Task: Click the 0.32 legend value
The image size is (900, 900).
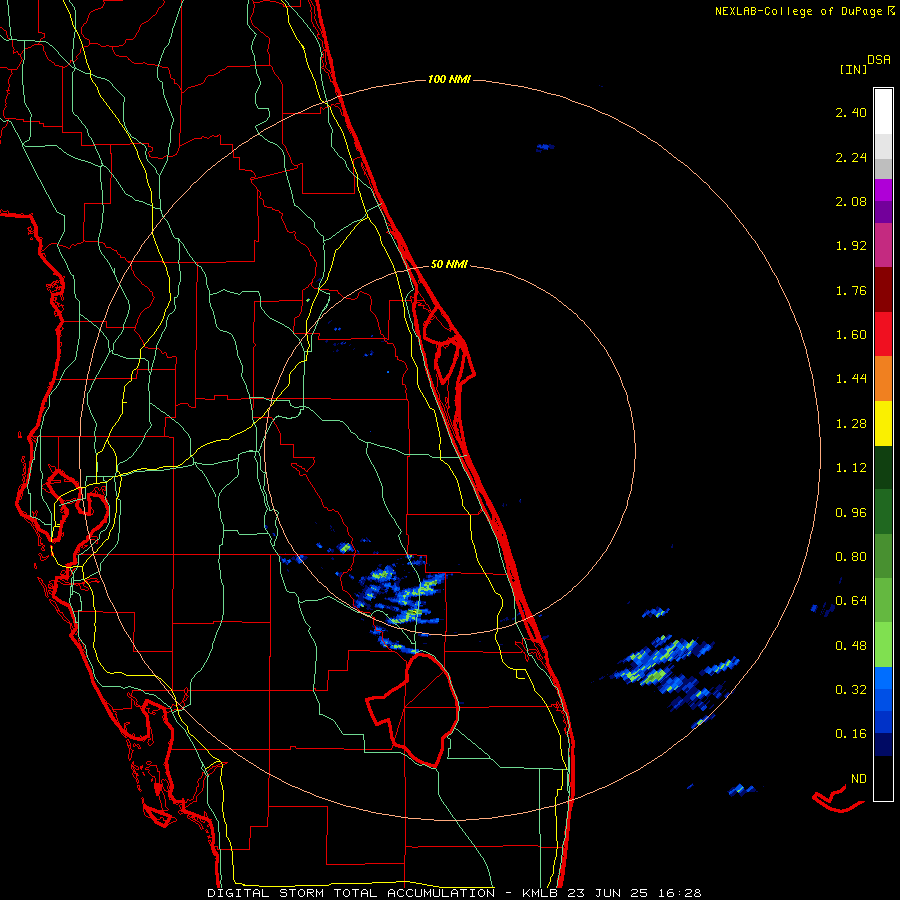Action: 851,690
